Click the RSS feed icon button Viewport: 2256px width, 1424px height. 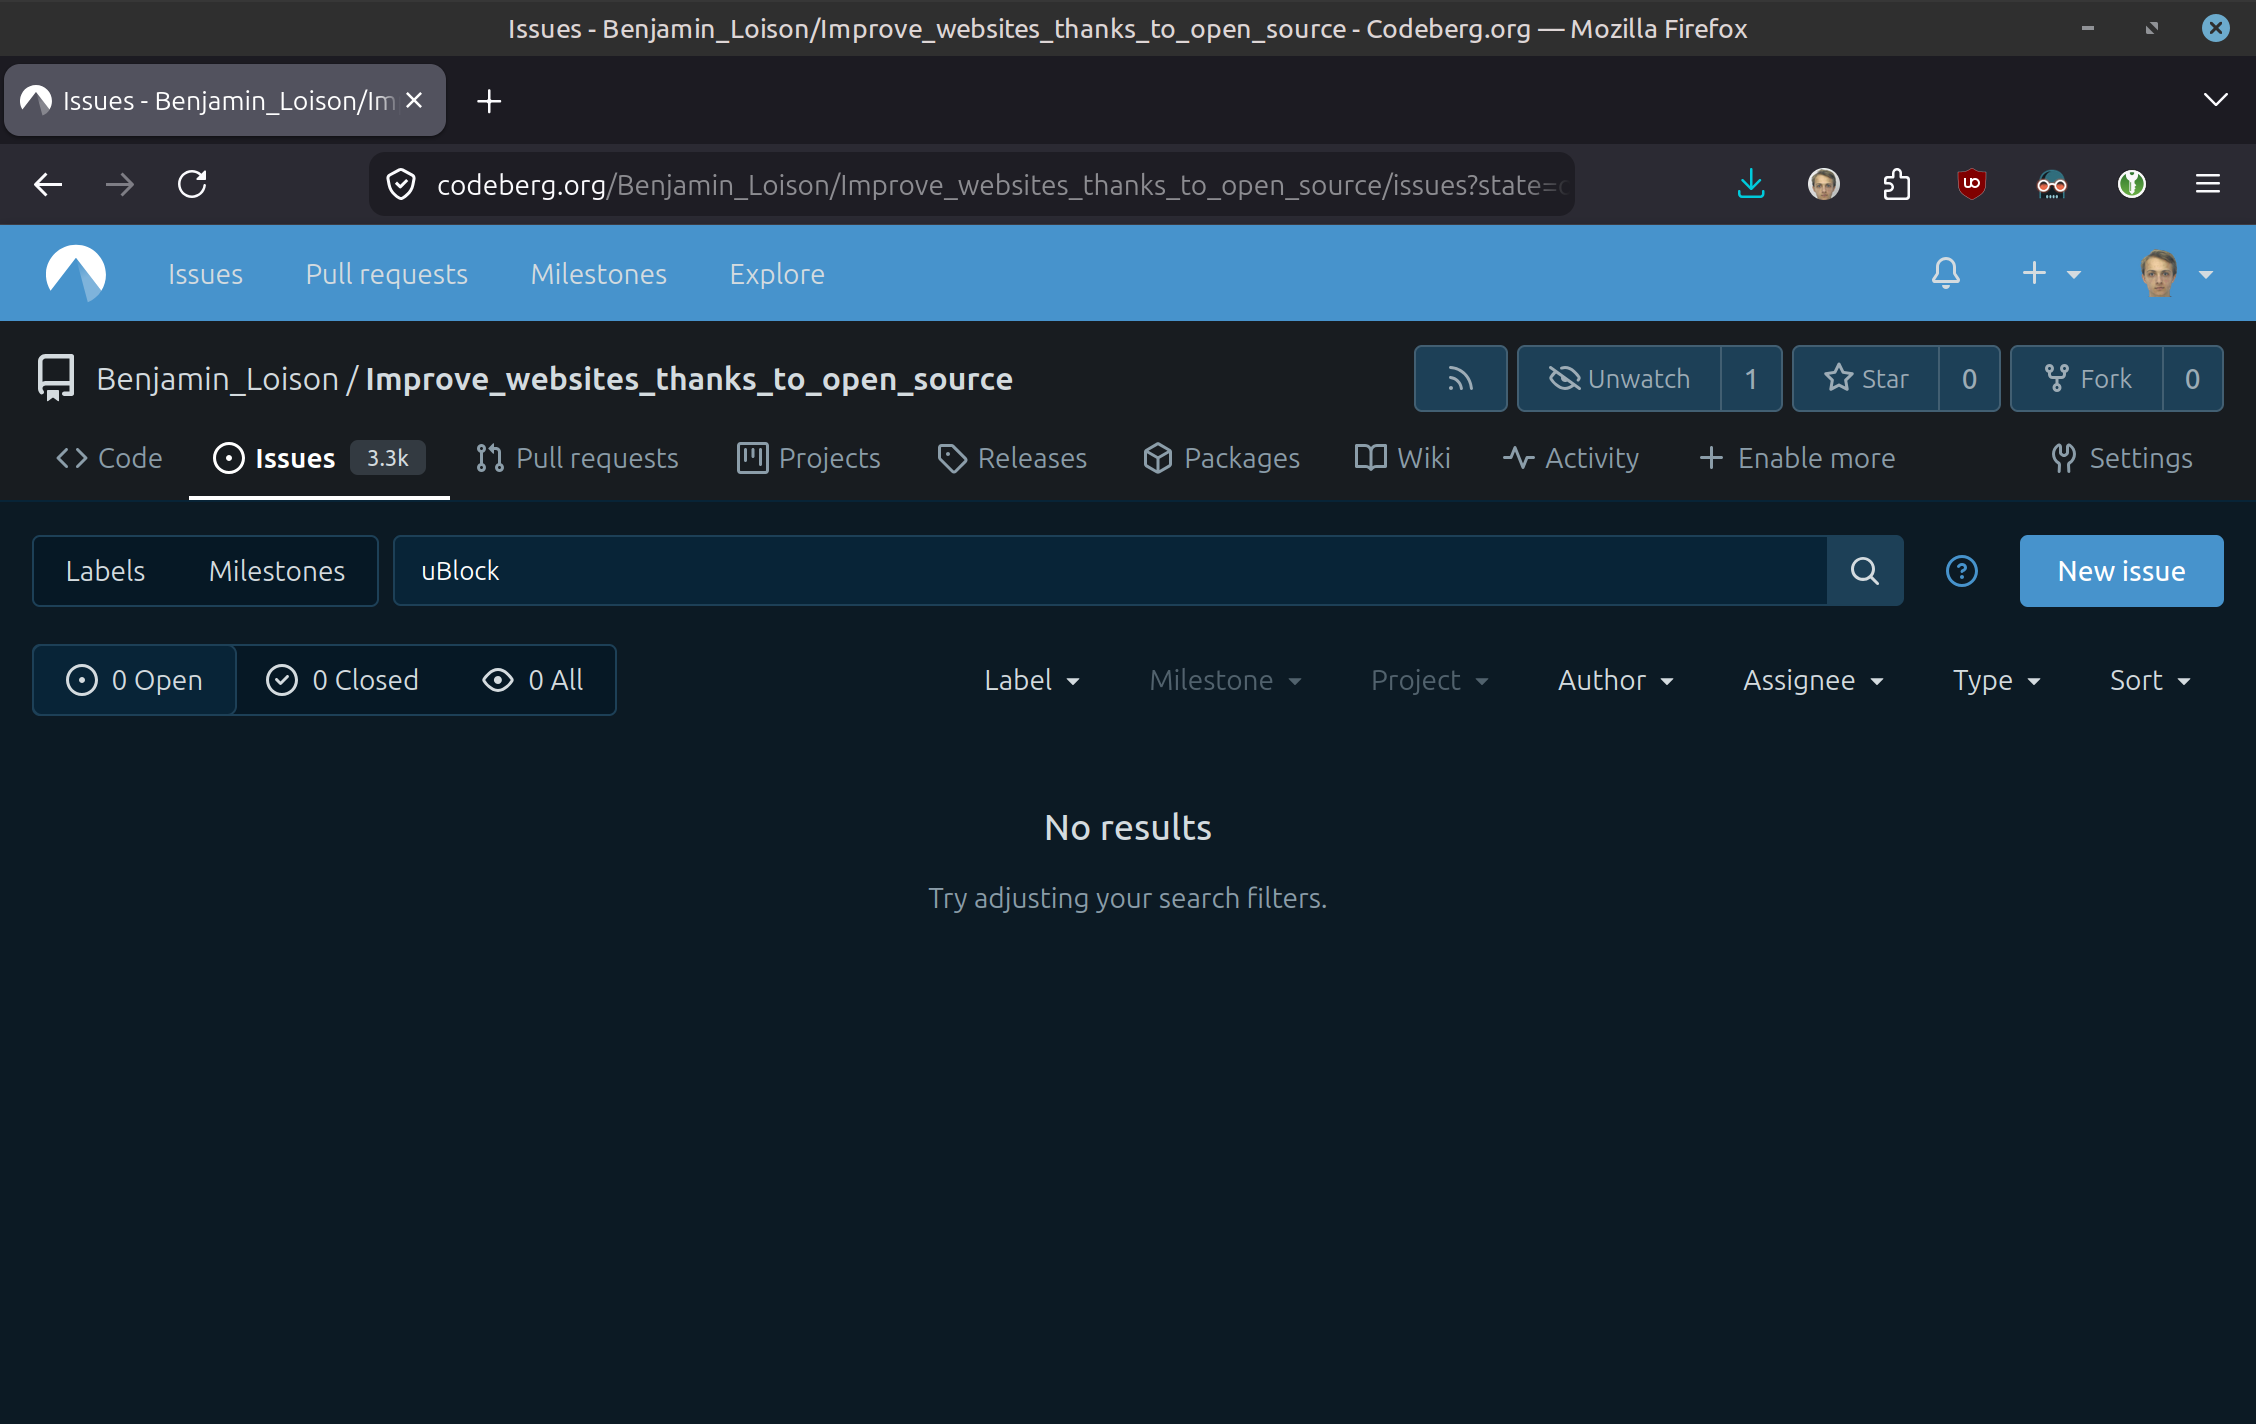click(1460, 379)
